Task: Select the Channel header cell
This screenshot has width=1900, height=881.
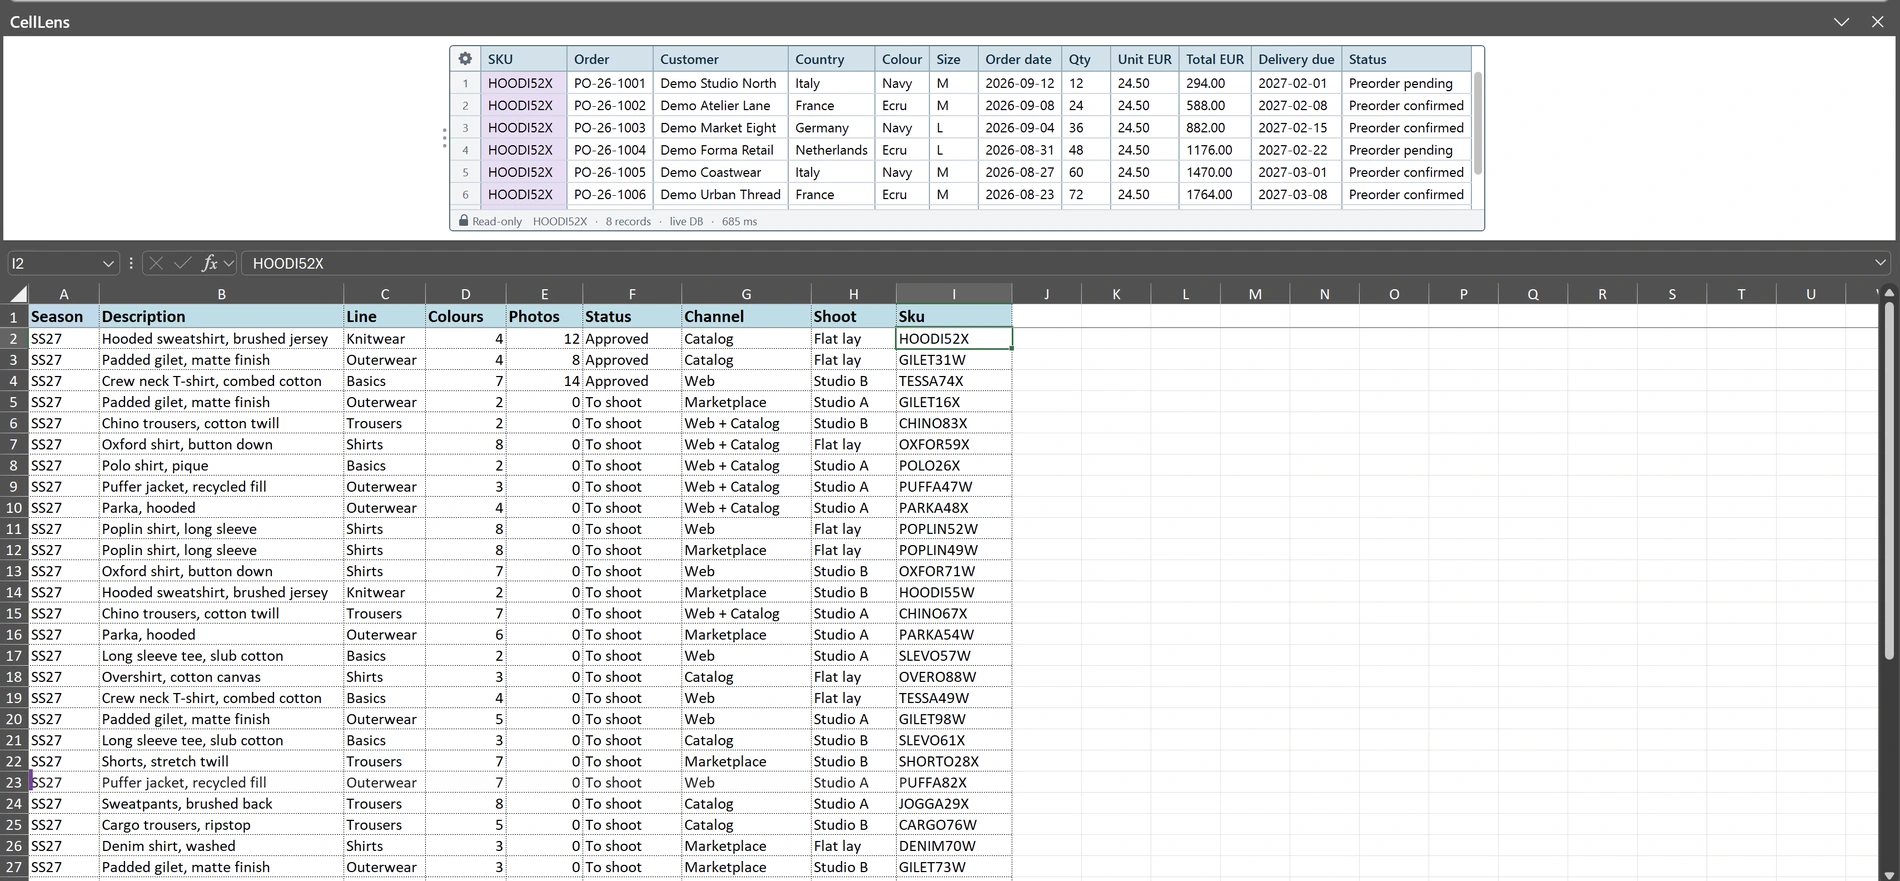Action: [x=746, y=316]
